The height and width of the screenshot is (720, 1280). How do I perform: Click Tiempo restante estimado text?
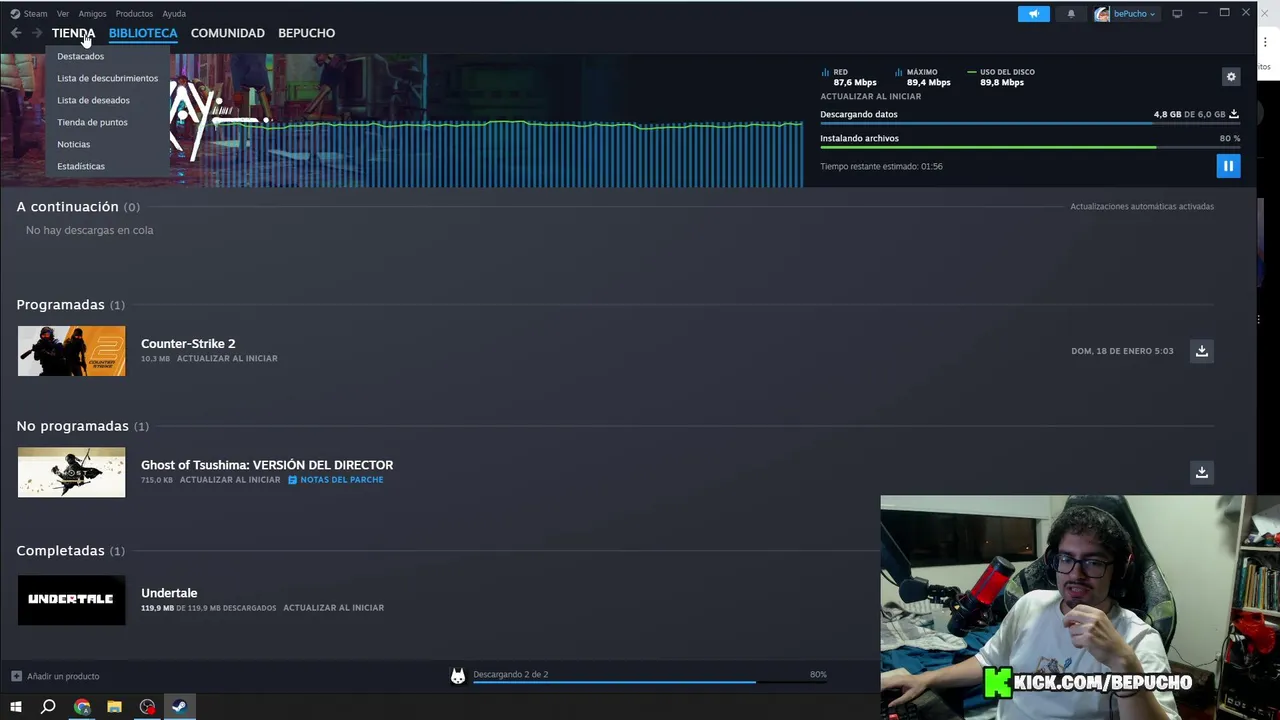(881, 166)
